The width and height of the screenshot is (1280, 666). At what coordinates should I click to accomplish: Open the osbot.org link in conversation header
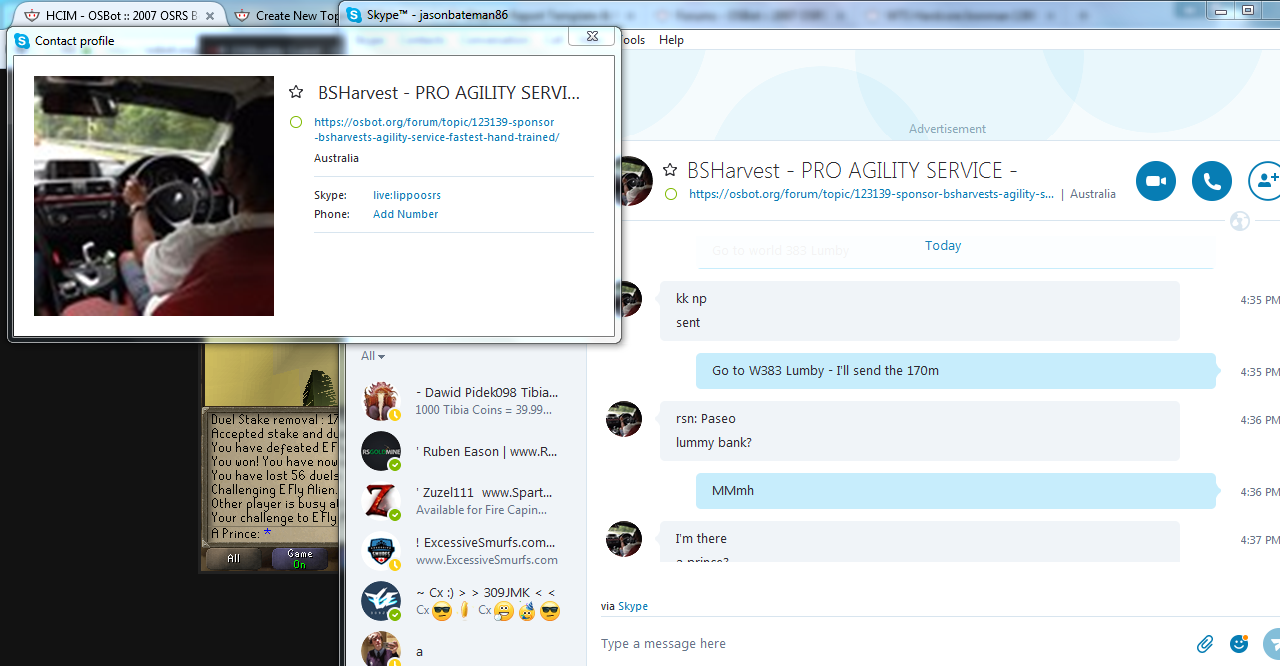coord(871,194)
